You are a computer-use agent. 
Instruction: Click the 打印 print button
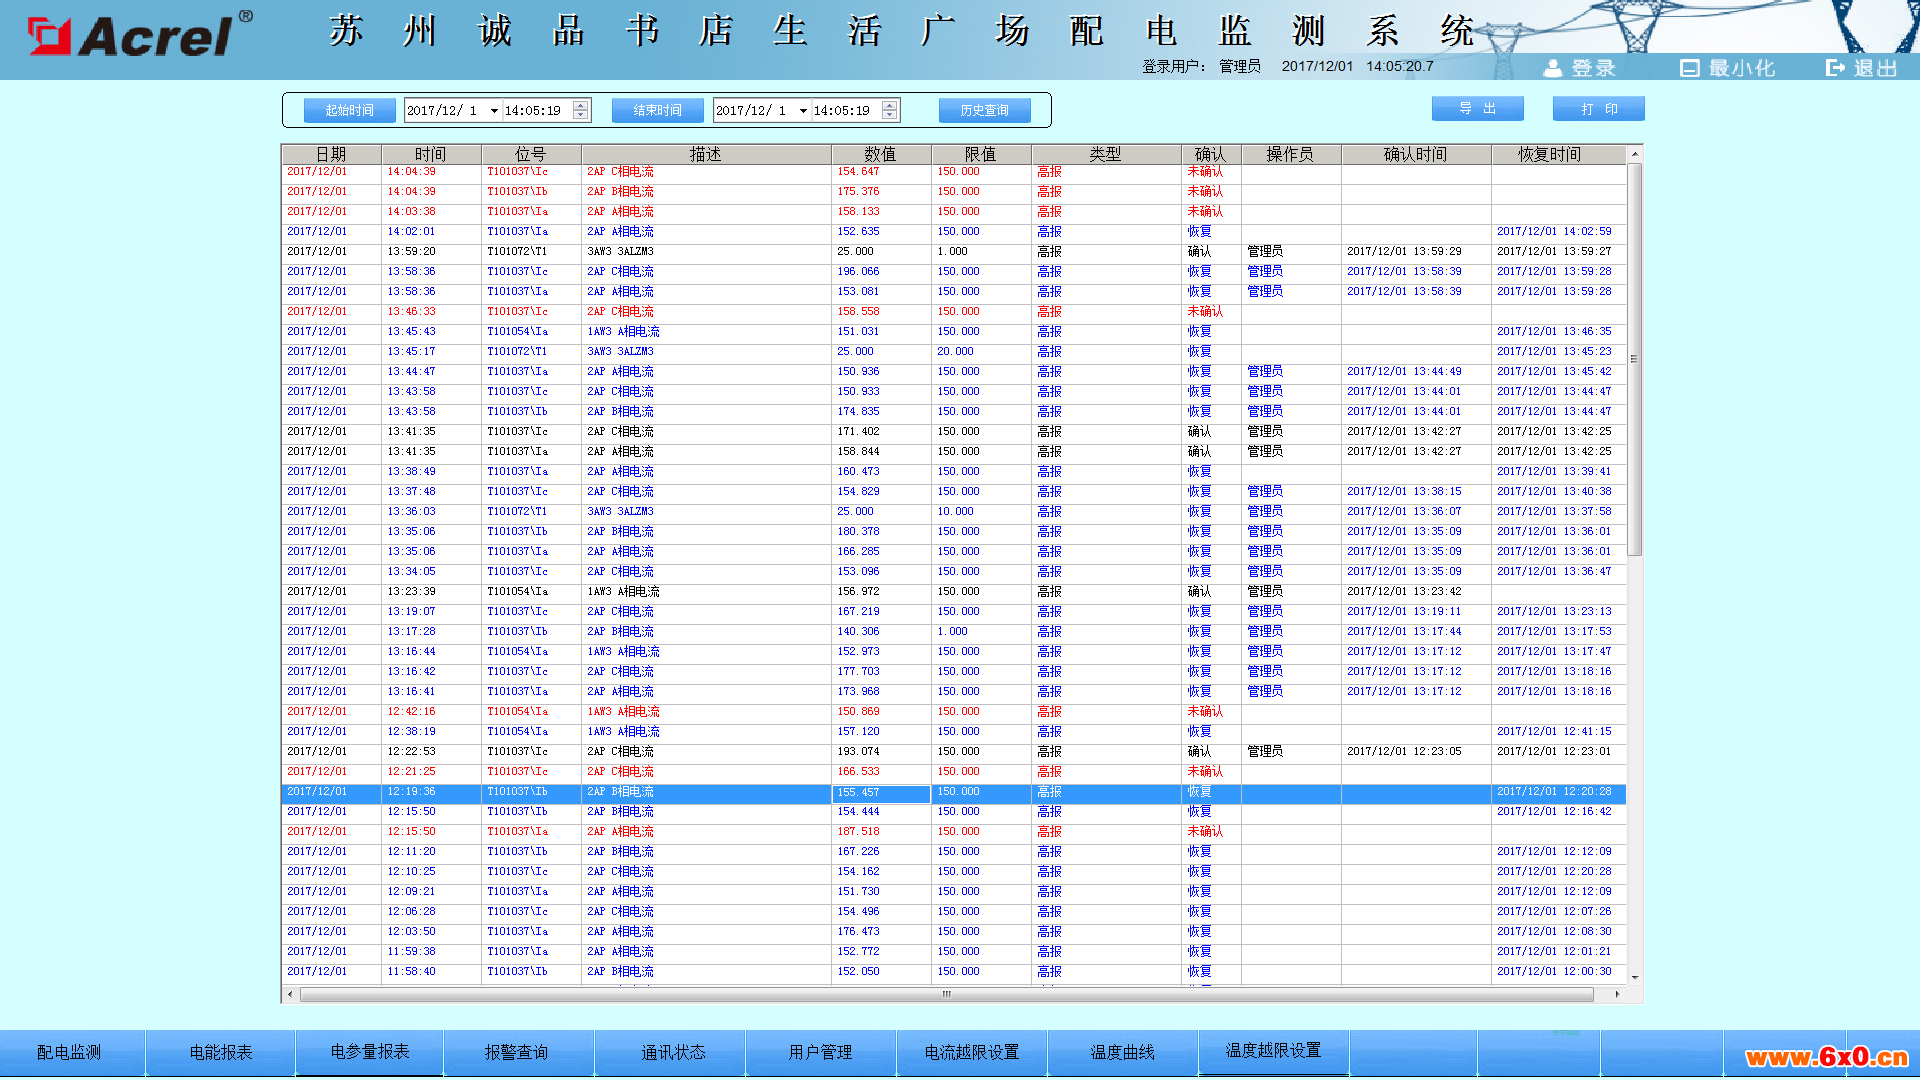tap(1598, 109)
